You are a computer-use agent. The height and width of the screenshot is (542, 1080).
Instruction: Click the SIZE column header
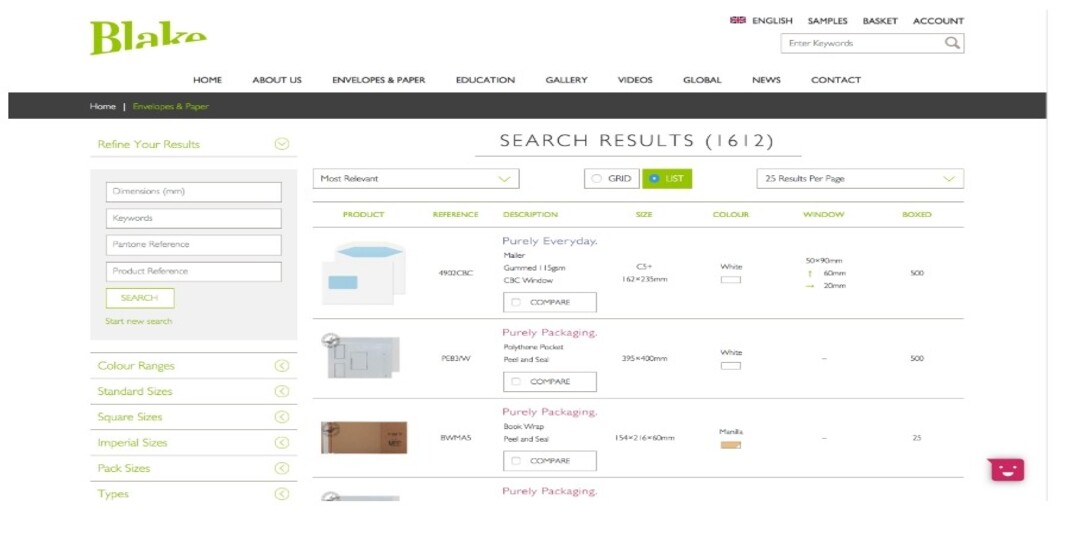coord(644,215)
